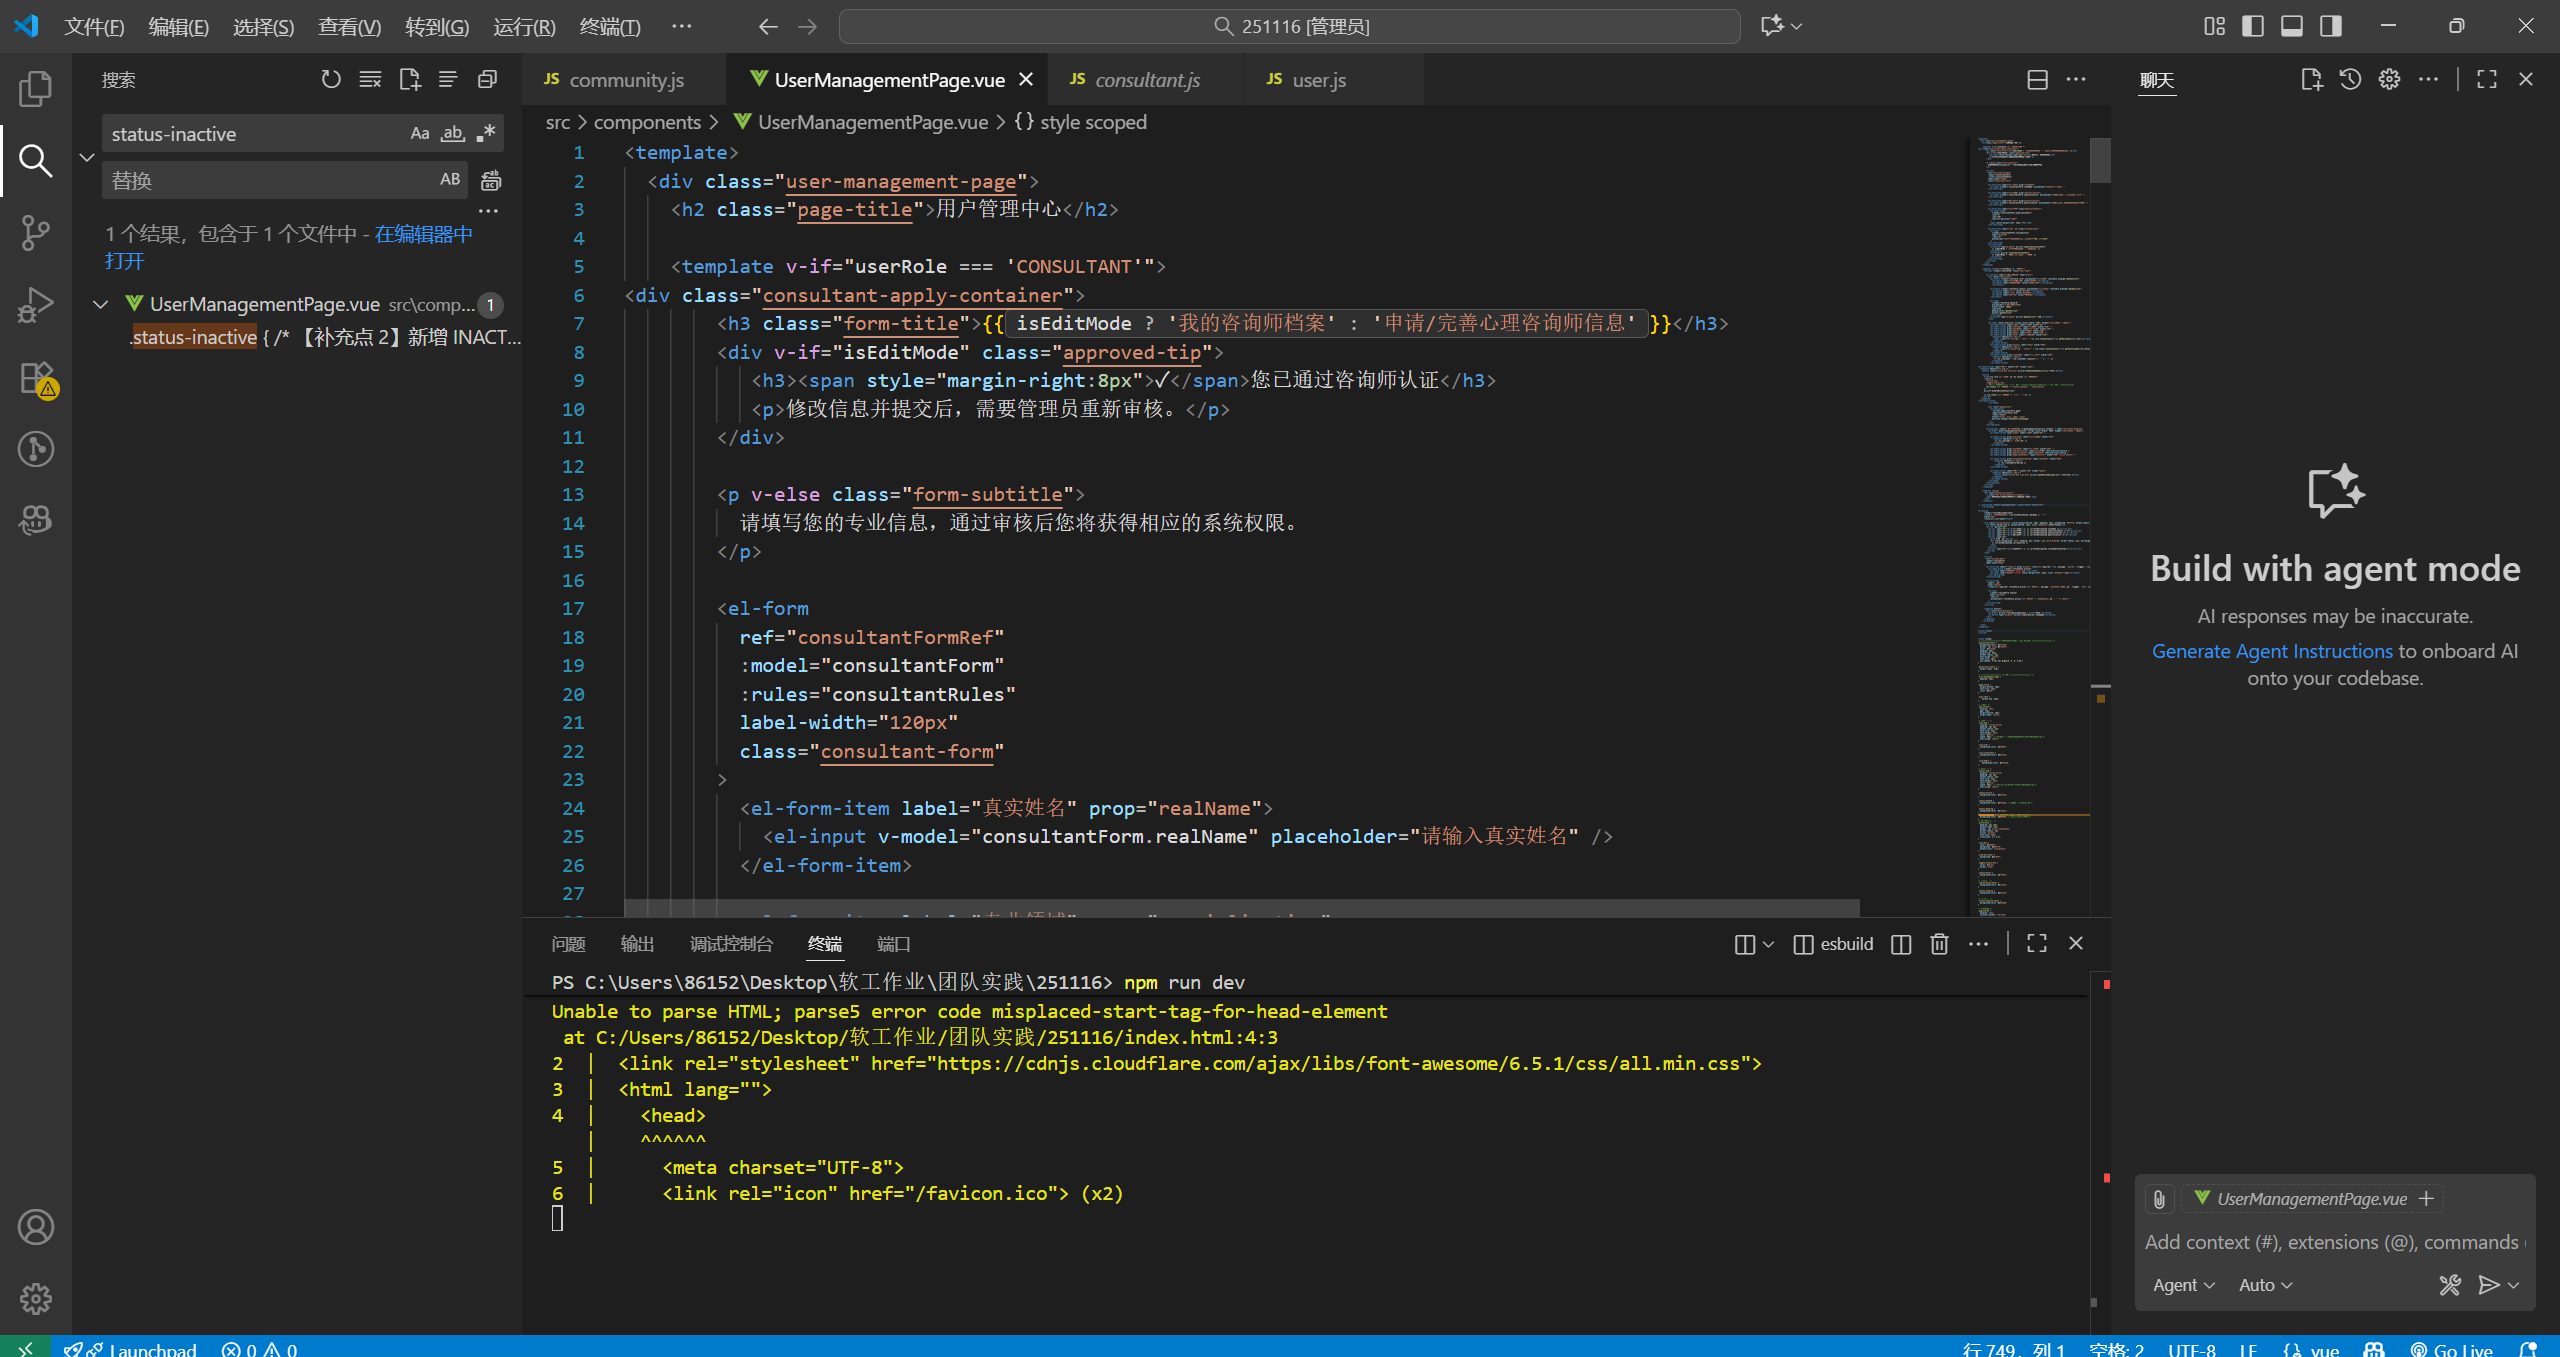Screen dimensions: 2560x1357
Task: Open the 终端(T) menu in menu bar
Action: point(610,27)
